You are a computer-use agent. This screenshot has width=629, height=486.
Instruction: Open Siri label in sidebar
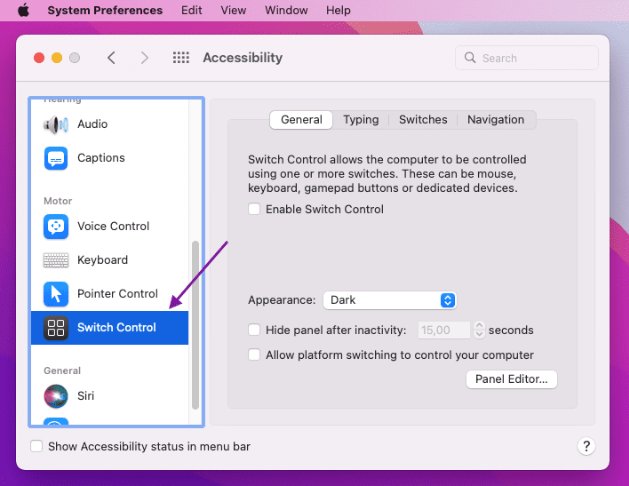[85, 396]
